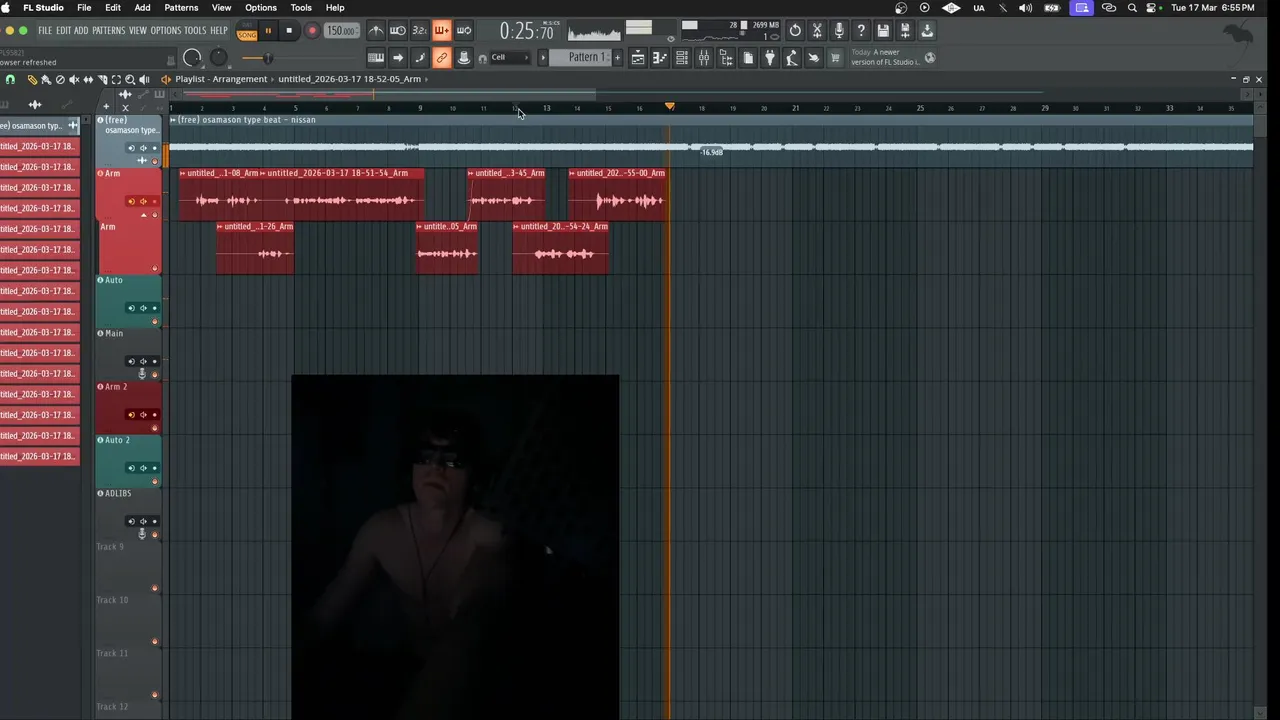Toggle mute dot on Arm track
The width and height of the screenshot is (1280, 720).
(x=155, y=215)
